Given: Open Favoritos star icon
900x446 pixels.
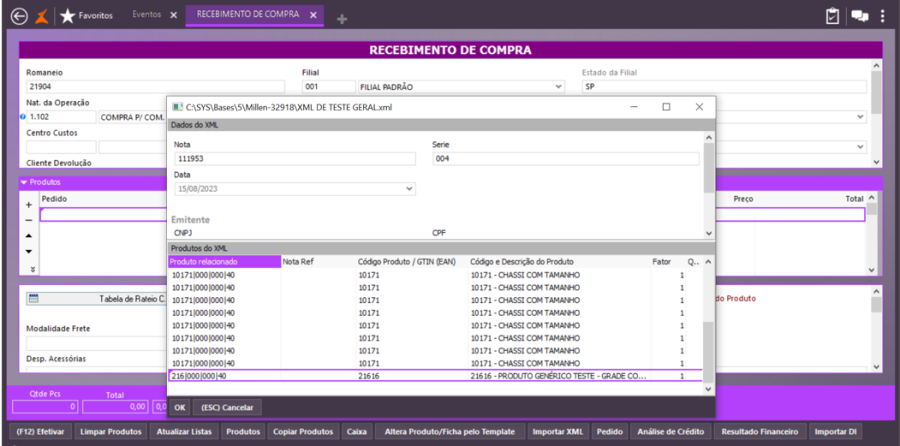Looking at the screenshot, I should 67,16.
